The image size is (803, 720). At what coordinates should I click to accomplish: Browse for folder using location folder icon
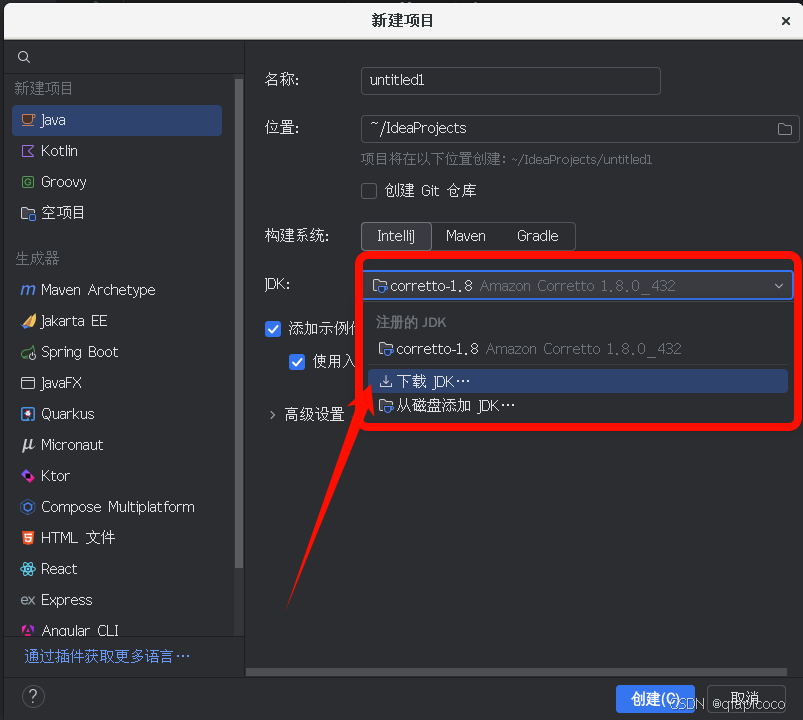[x=785, y=129]
